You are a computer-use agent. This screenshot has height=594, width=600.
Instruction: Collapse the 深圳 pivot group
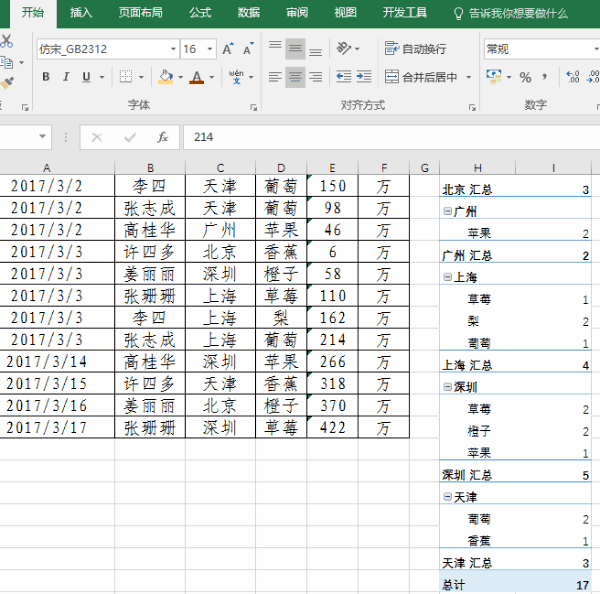448,386
